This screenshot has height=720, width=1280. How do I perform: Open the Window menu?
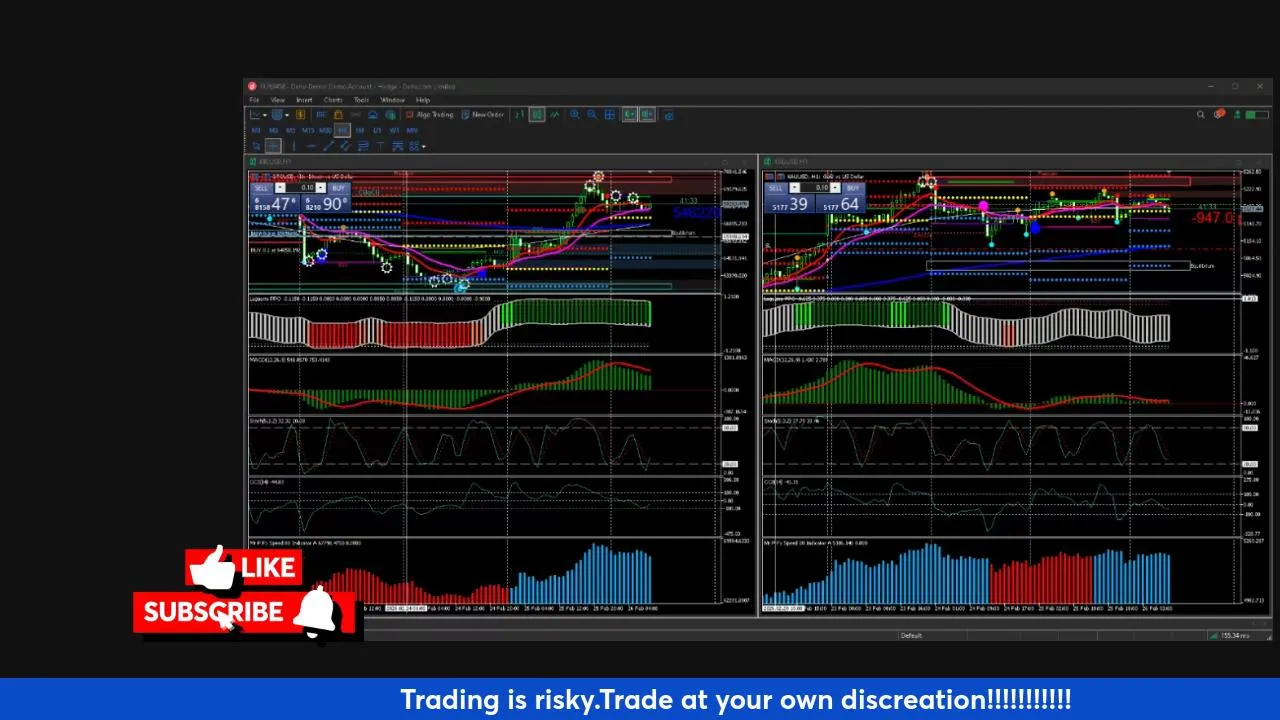coord(392,100)
